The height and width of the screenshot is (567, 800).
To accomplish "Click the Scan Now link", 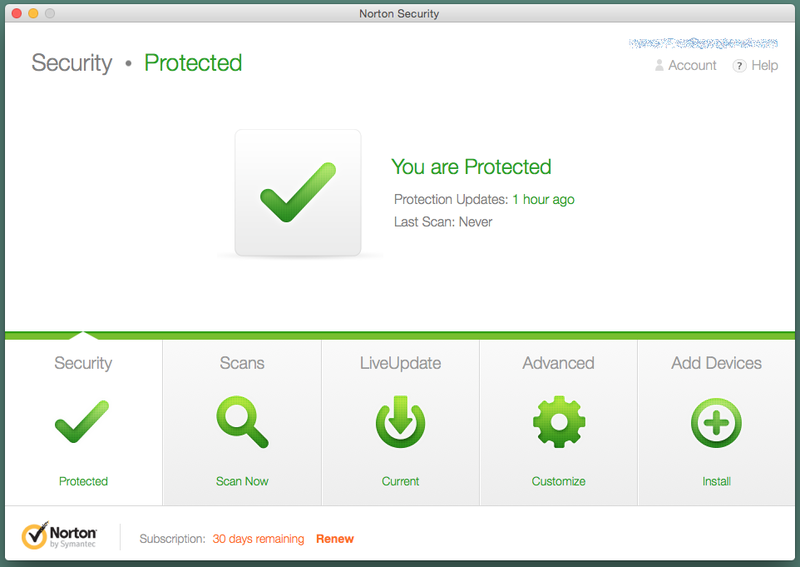I will [x=242, y=481].
